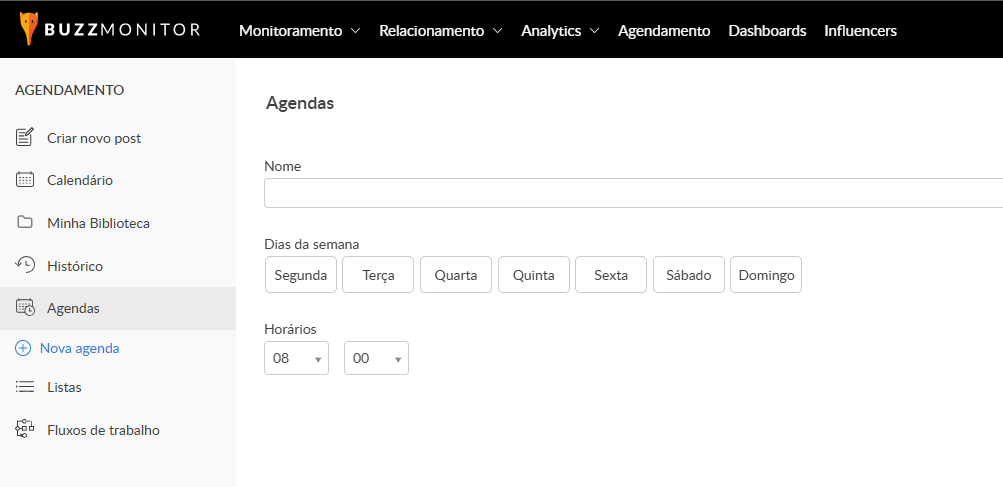The height and width of the screenshot is (487, 1003).
Task: Click the plus icon beside Nova agenda
Action: pyautogui.click(x=23, y=348)
